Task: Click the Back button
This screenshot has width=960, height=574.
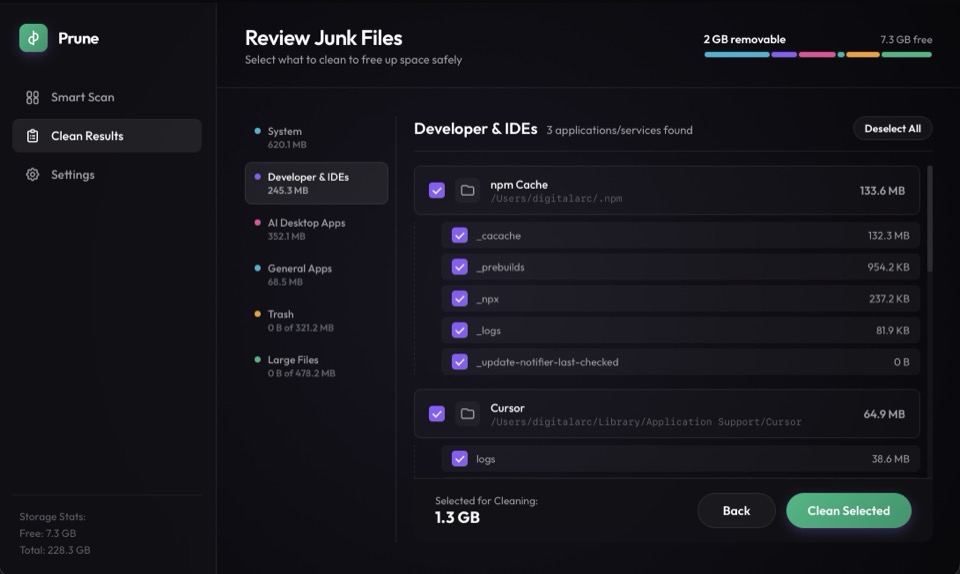Action: tap(736, 510)
